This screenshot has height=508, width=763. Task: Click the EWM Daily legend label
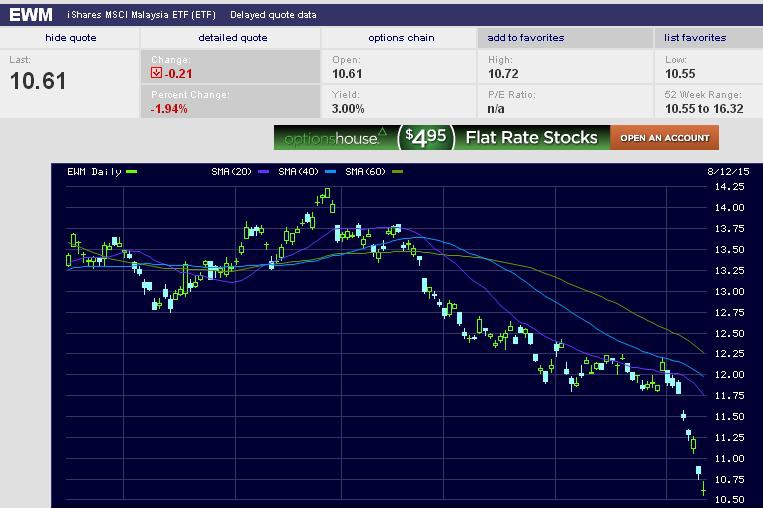pos(94,172)
